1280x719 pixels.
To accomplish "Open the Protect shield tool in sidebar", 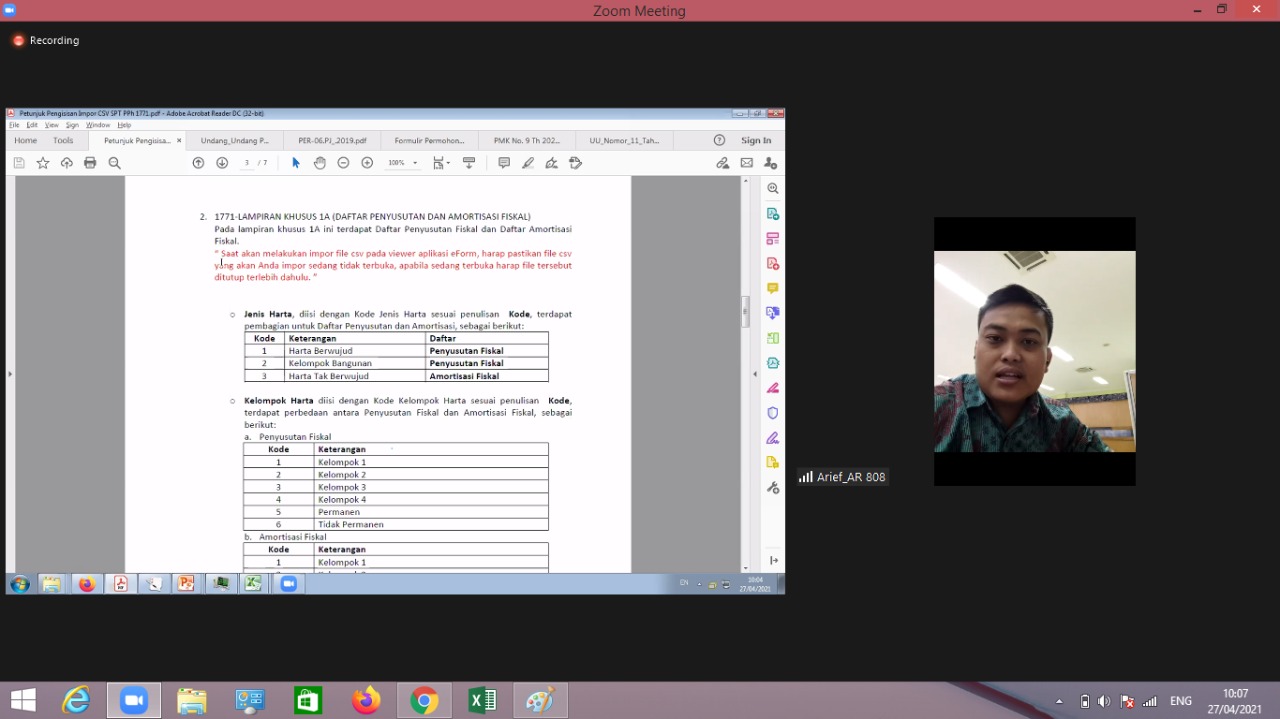I will [x=772, y=413].
